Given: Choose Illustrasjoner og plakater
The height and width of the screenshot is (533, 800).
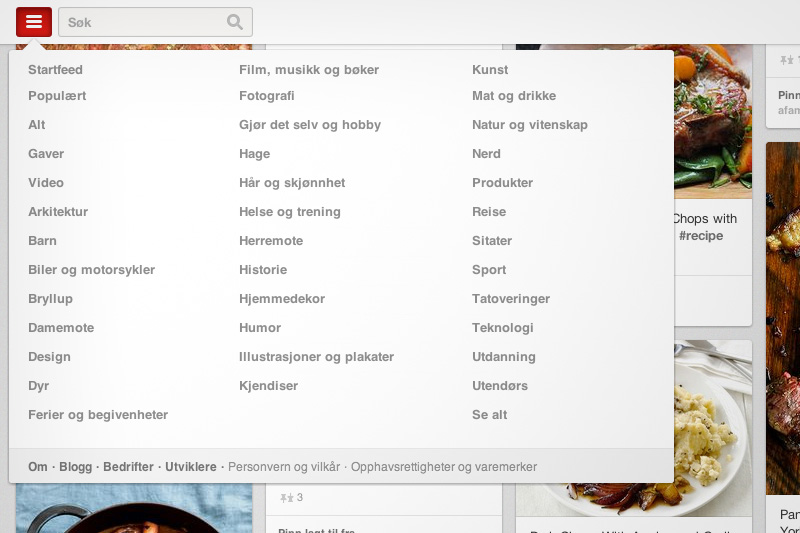Looking at the screenshot, I should pos(317,358).
